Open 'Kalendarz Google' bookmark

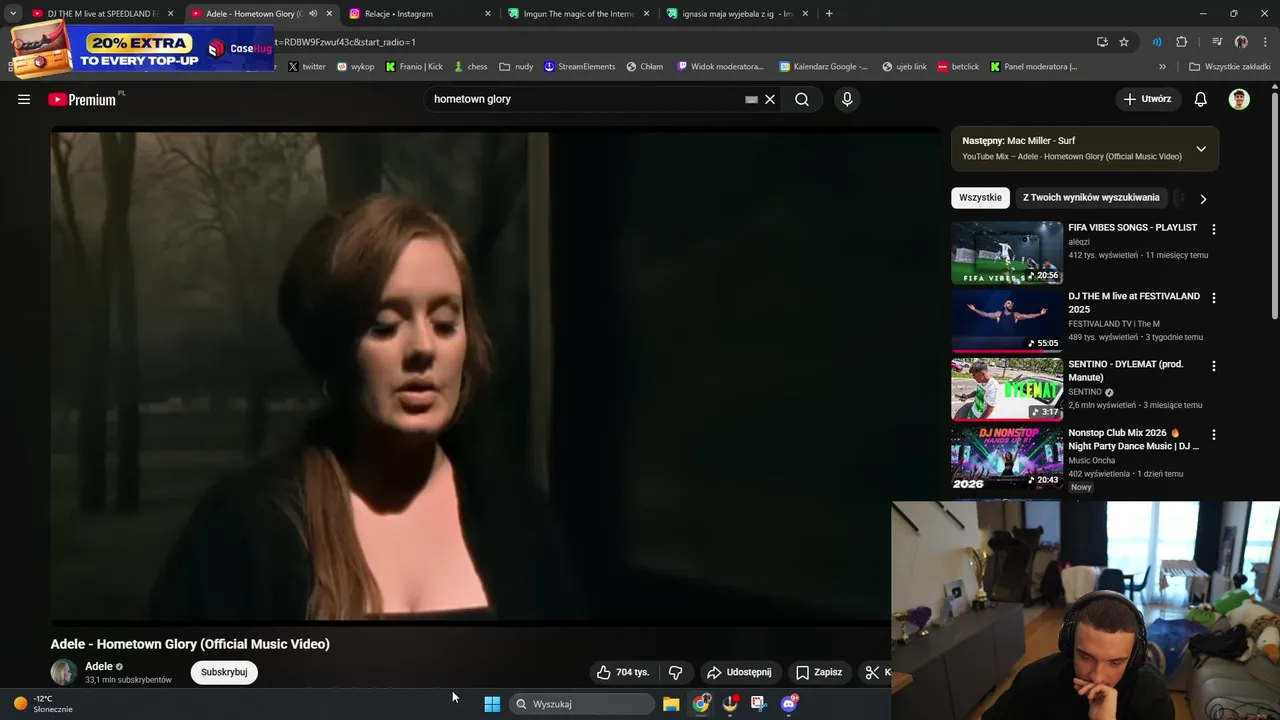[824, 67]
